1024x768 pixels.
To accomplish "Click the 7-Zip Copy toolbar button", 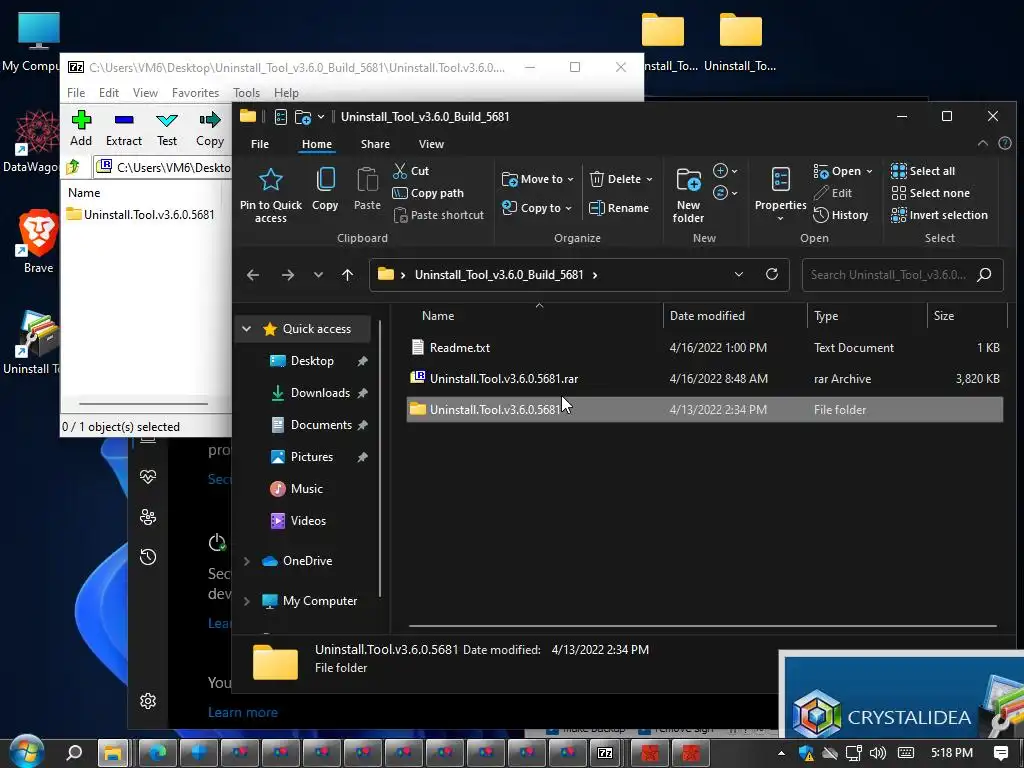I will 210,128.
